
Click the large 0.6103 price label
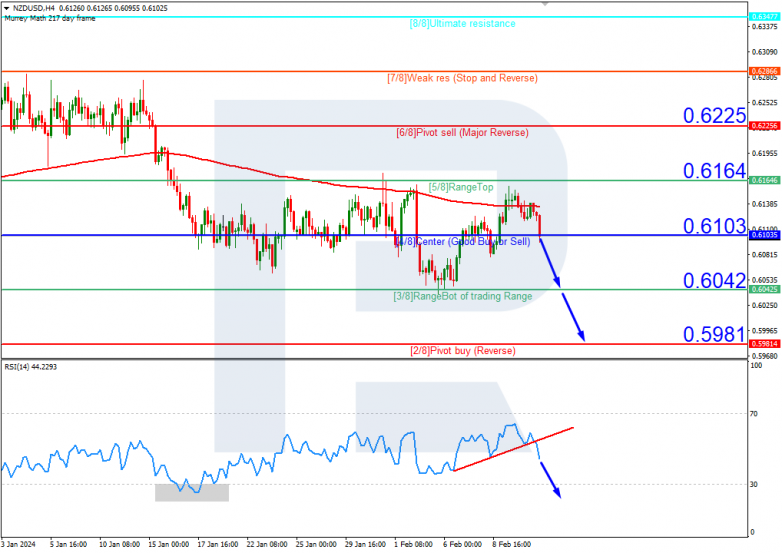pyautogui.click(x=714, y=226)
